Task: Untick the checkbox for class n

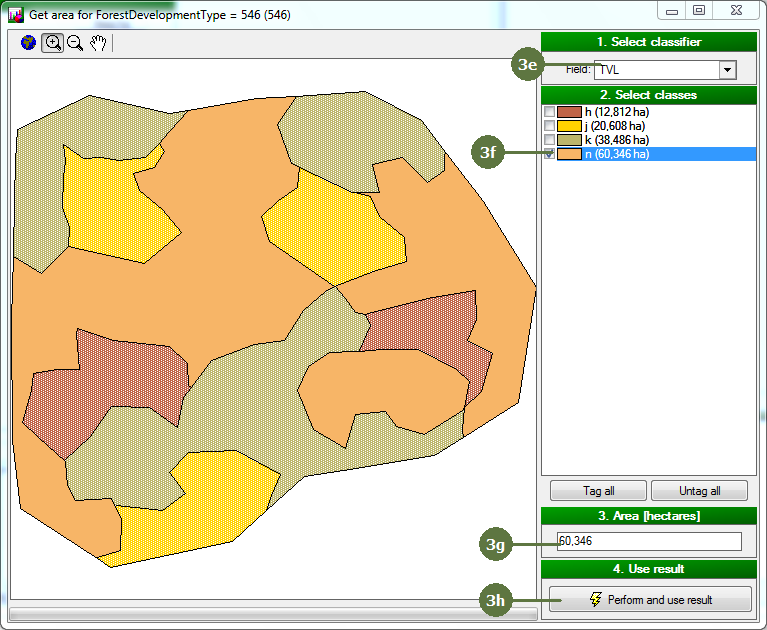Action: point(549,154)
